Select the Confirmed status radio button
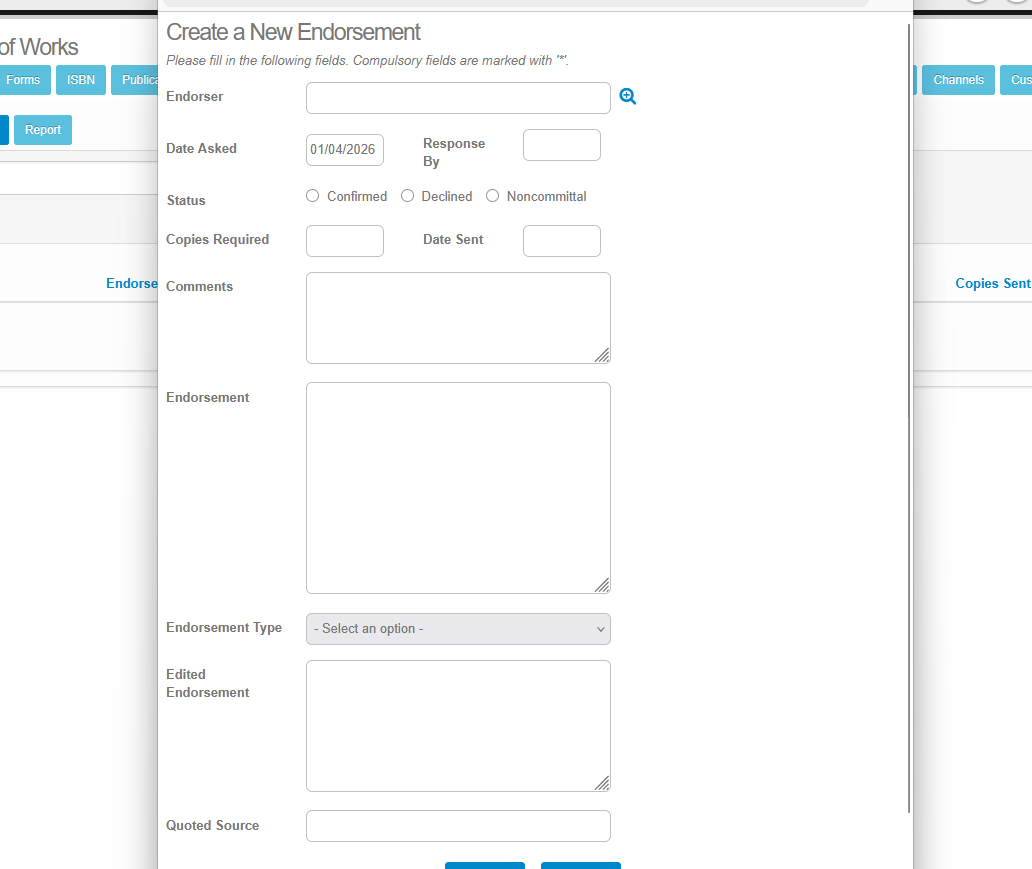 coord(313,196)
